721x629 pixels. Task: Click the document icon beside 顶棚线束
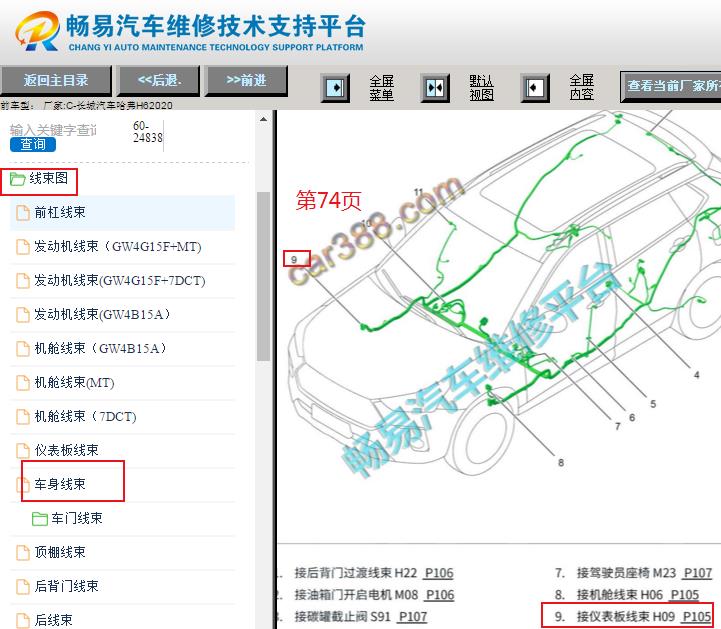click(23, 553)
